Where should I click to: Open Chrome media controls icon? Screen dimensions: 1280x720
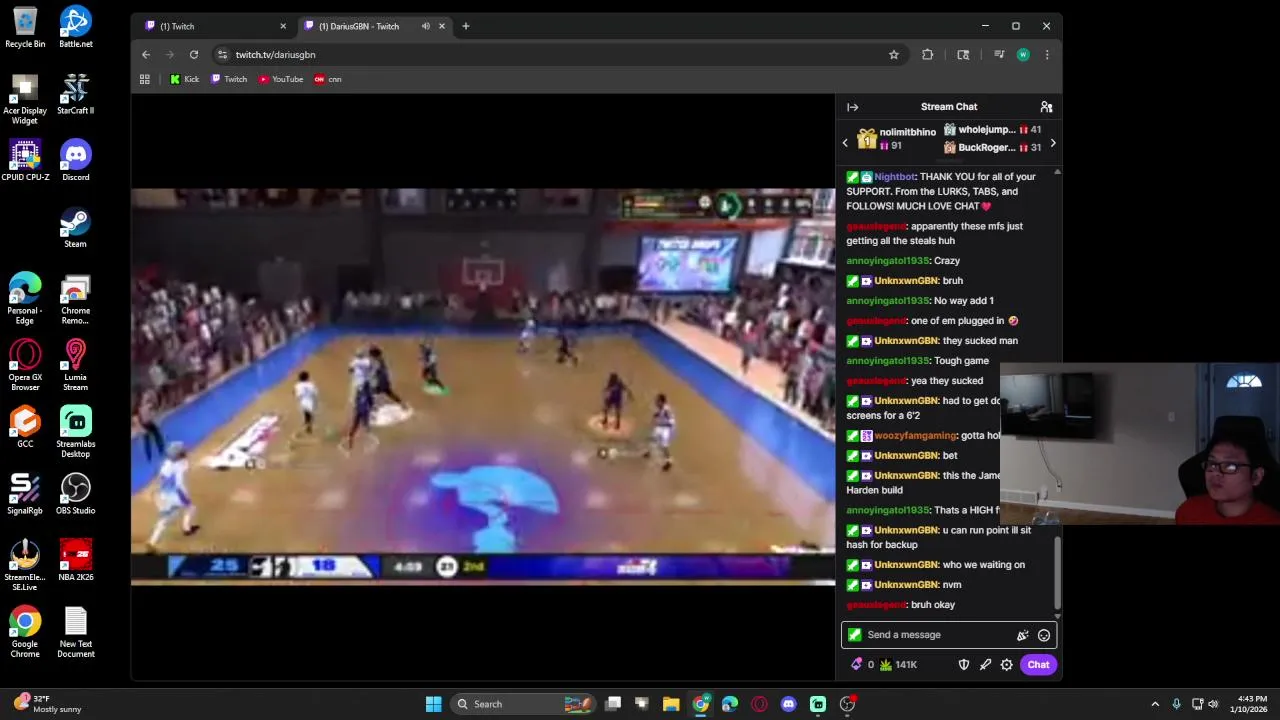point(998,55)
